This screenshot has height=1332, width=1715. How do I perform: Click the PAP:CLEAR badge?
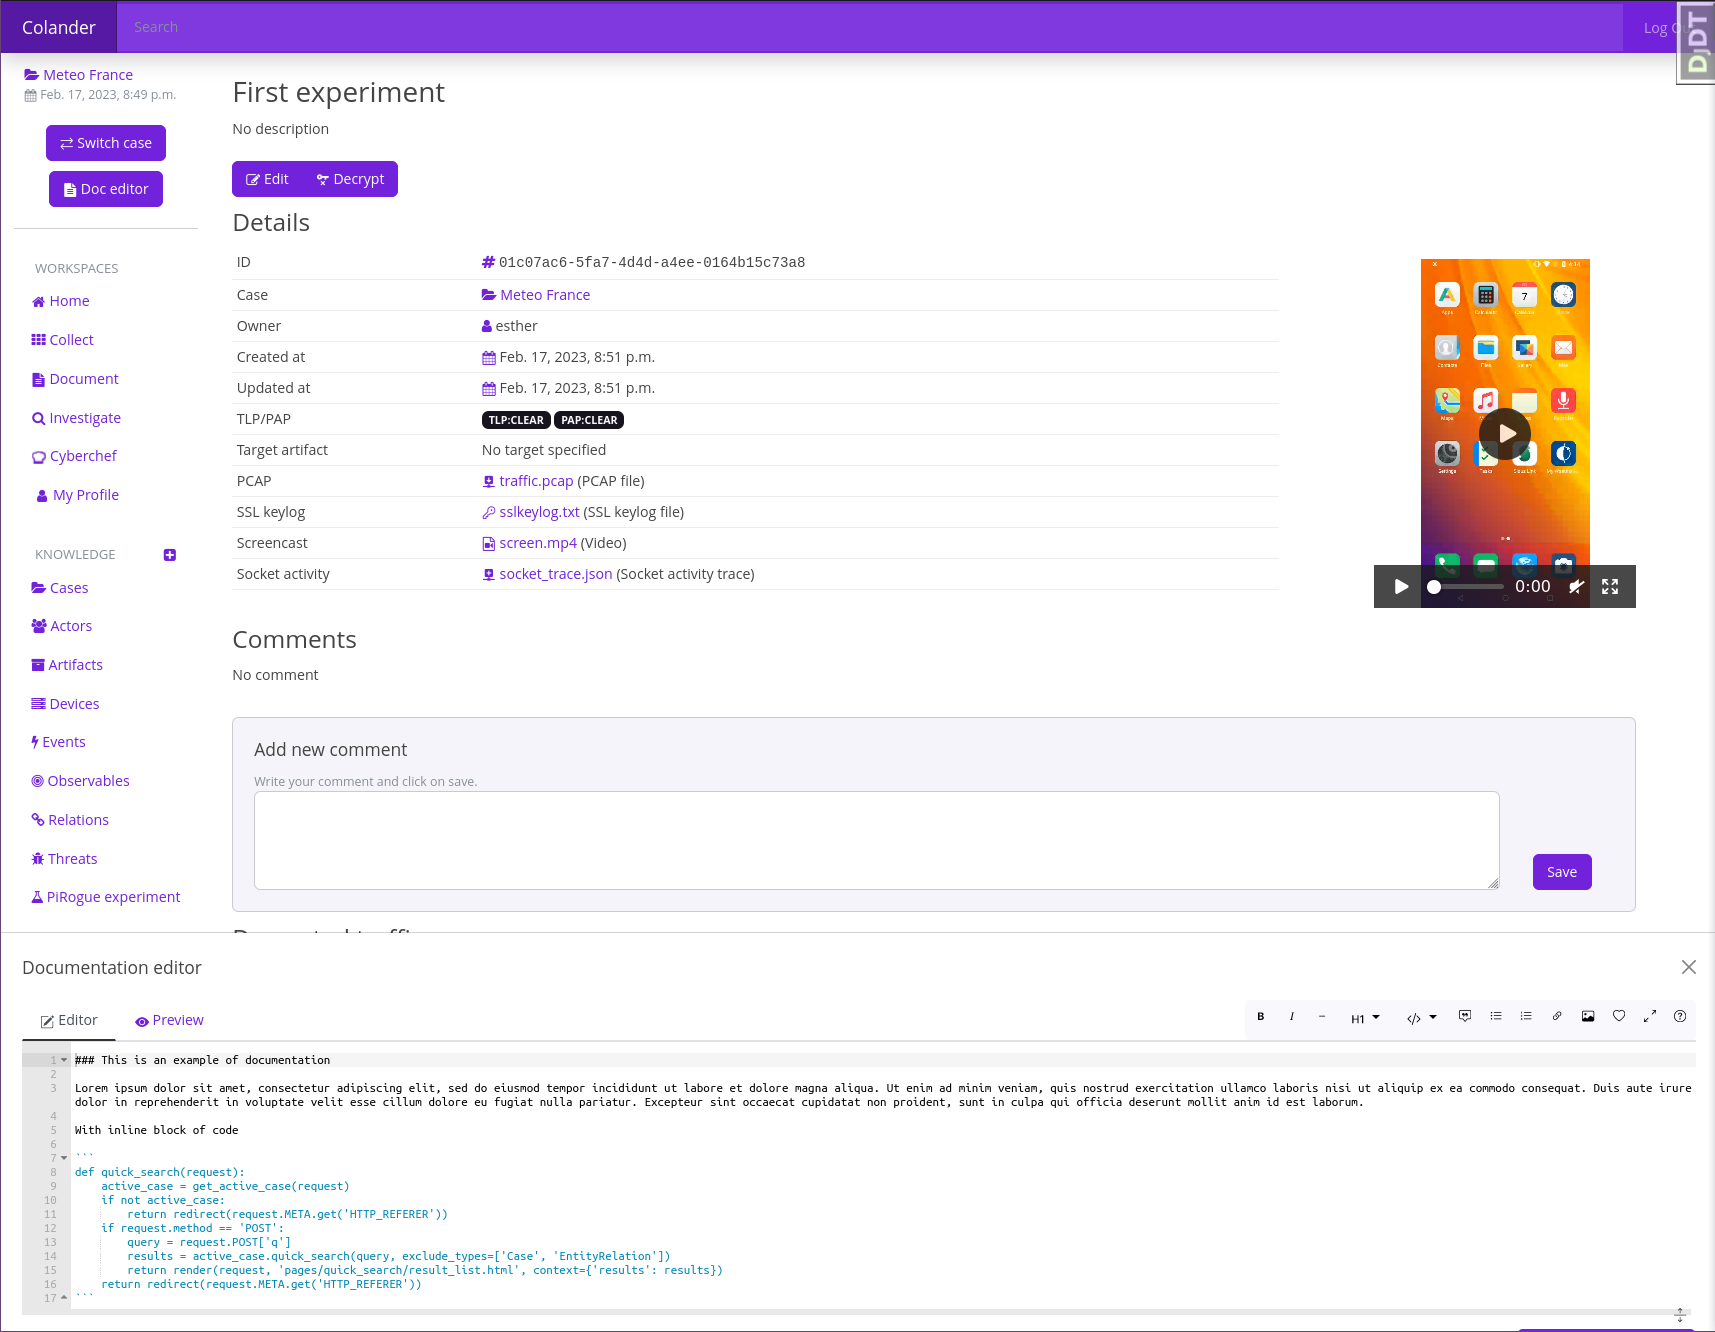[x=589, y=420]
